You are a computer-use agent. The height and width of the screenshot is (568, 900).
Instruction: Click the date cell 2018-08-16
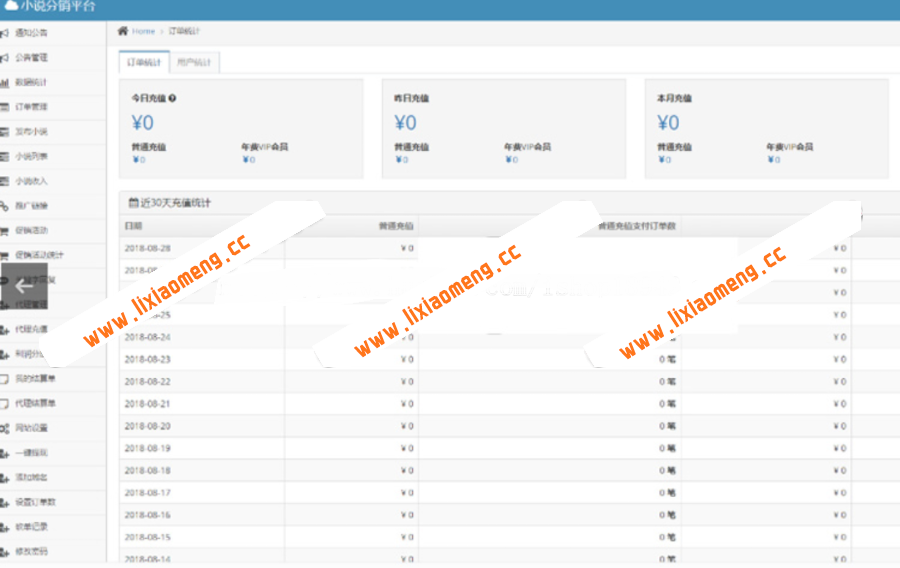click(148, 515)
